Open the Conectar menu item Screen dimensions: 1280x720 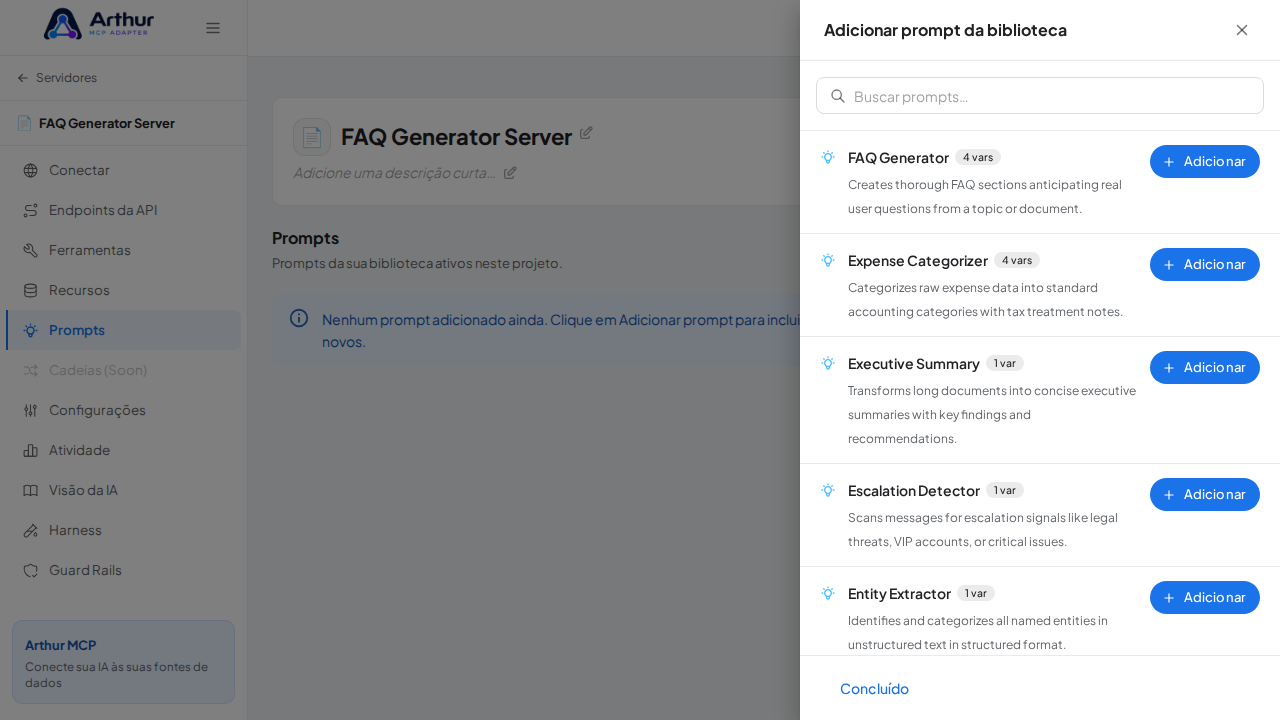coord(123,170)
